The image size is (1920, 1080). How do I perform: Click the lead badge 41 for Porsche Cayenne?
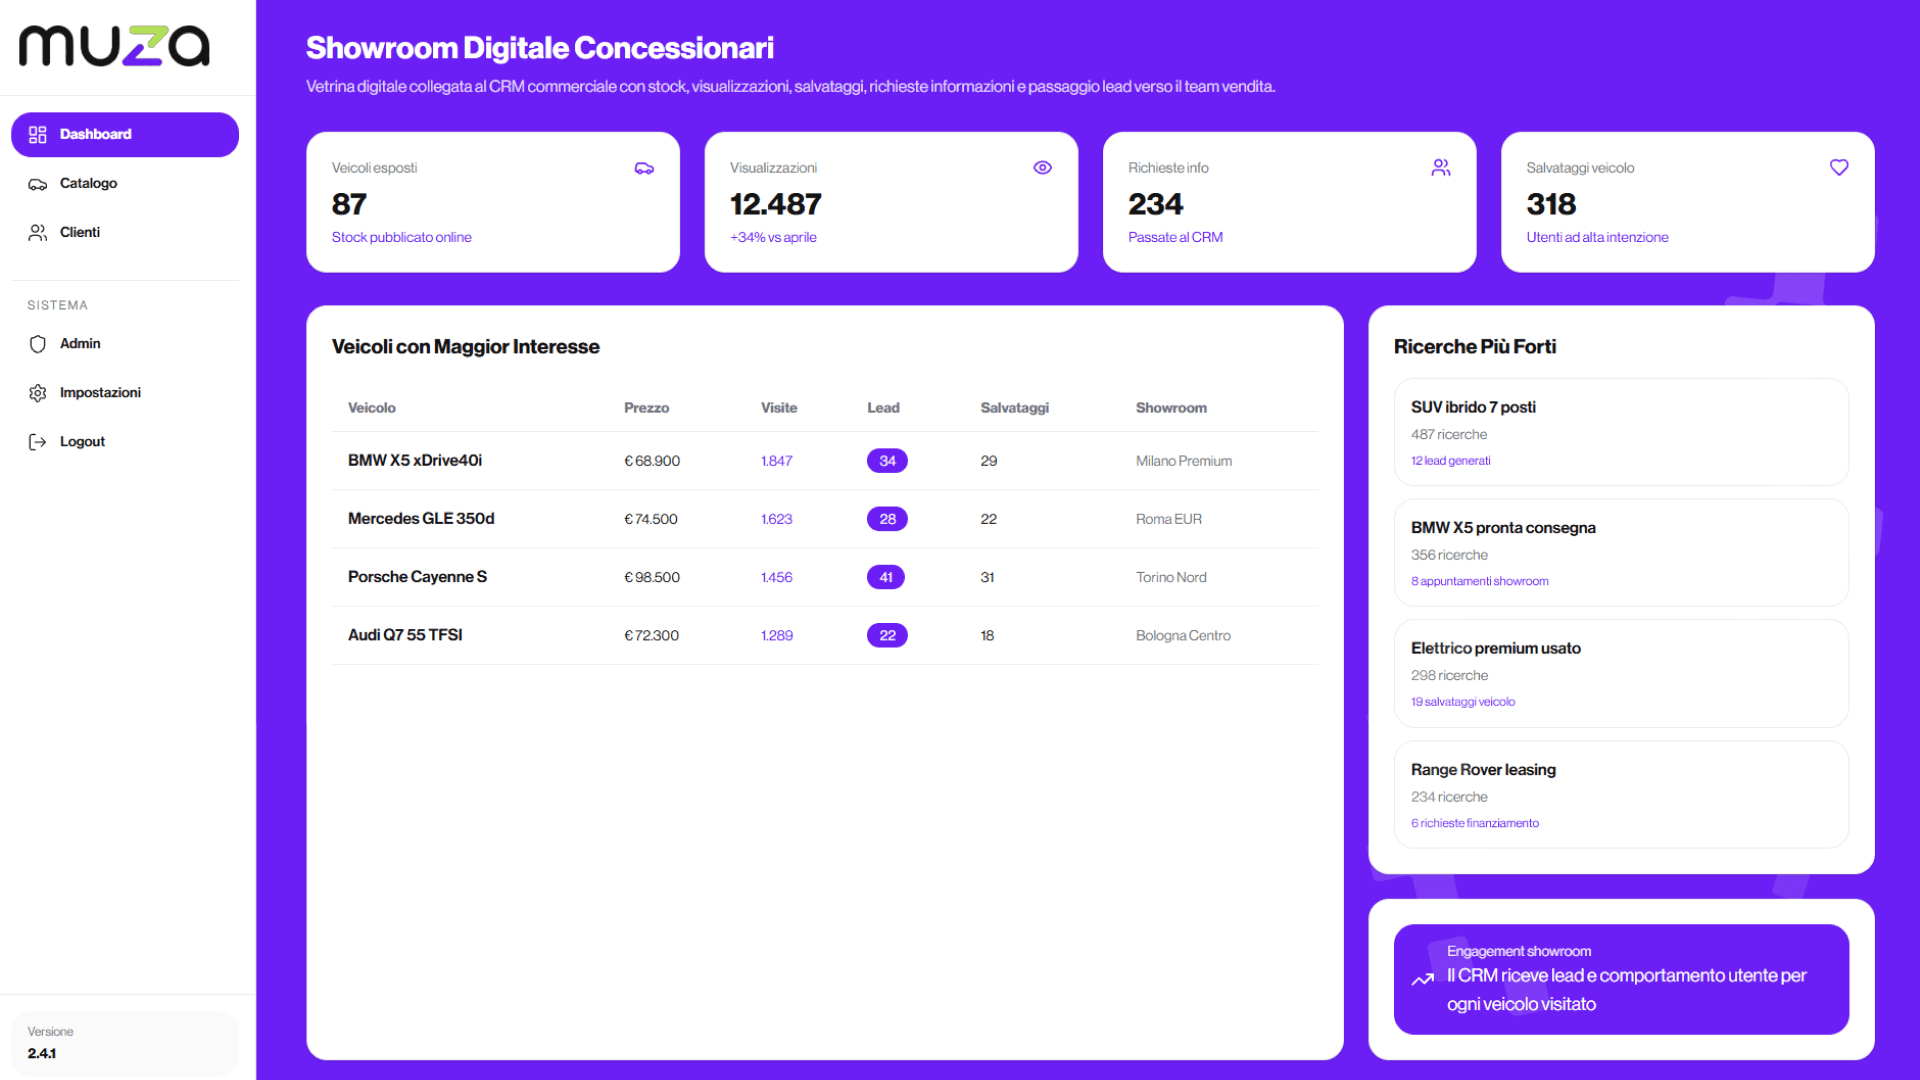click(885, 578)
